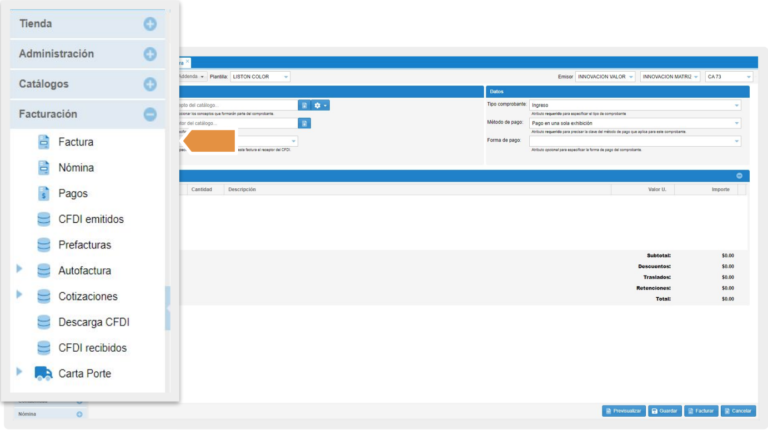This screenshot has height=430, width=768.
Task: Open the Método de pago dropdown
Action: pos(635,123)
